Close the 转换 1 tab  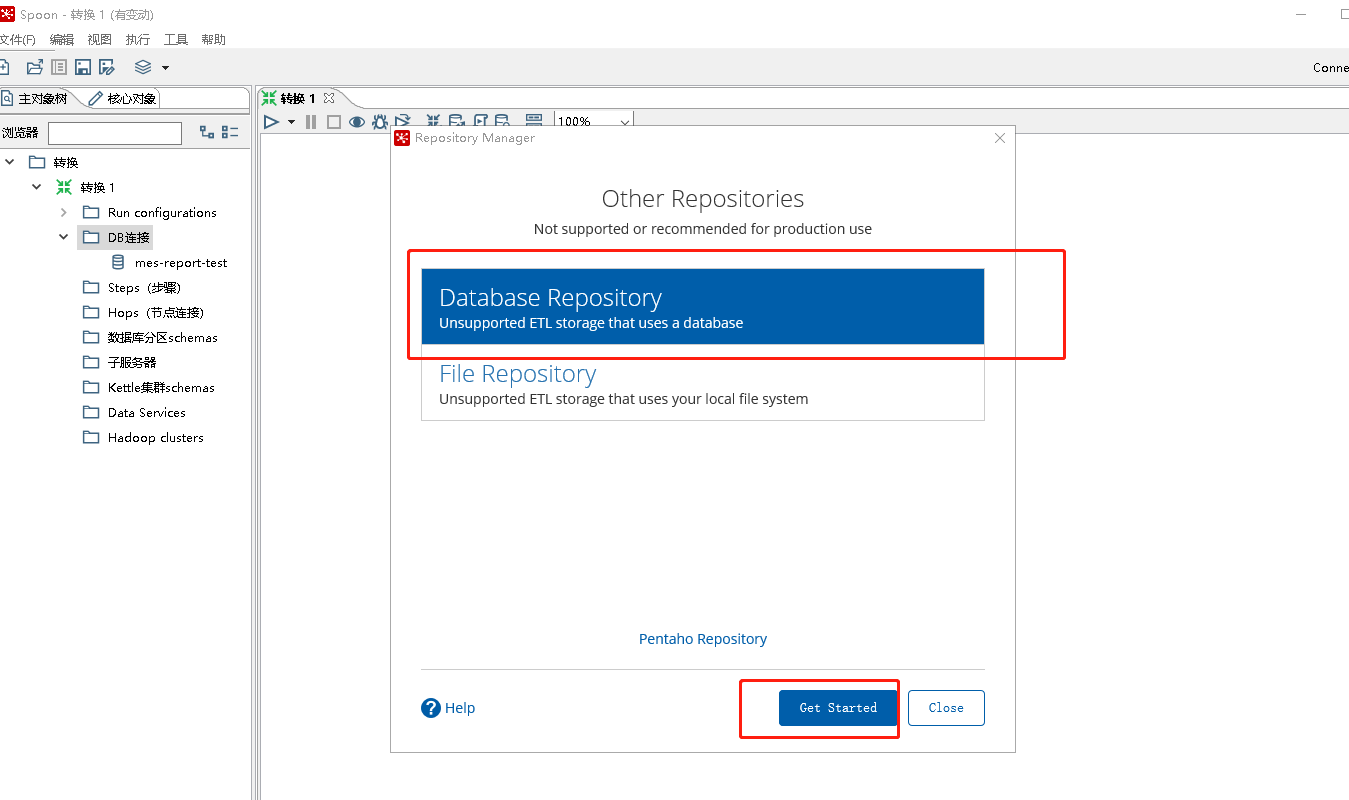[329, 98]
